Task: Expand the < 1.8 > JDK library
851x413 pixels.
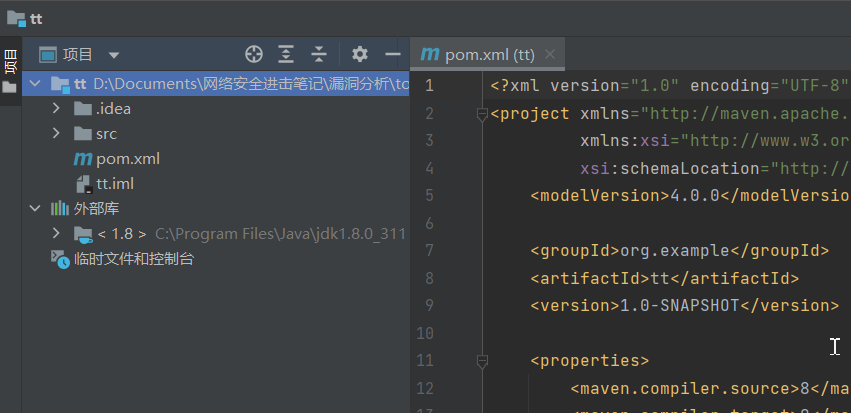Action: (x=56, y=233)
